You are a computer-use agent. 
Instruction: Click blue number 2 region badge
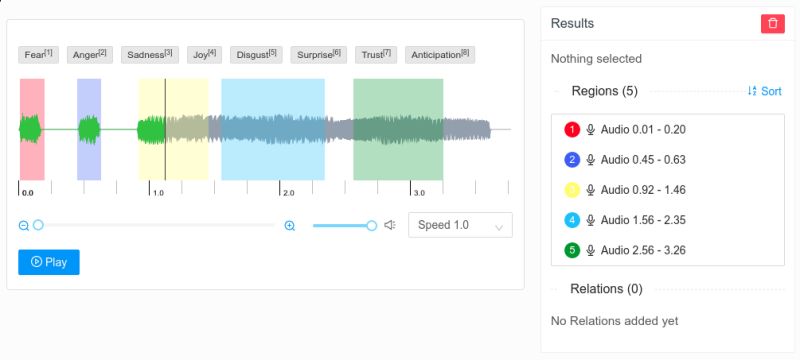pyautogui.click(x=572, y=160)
